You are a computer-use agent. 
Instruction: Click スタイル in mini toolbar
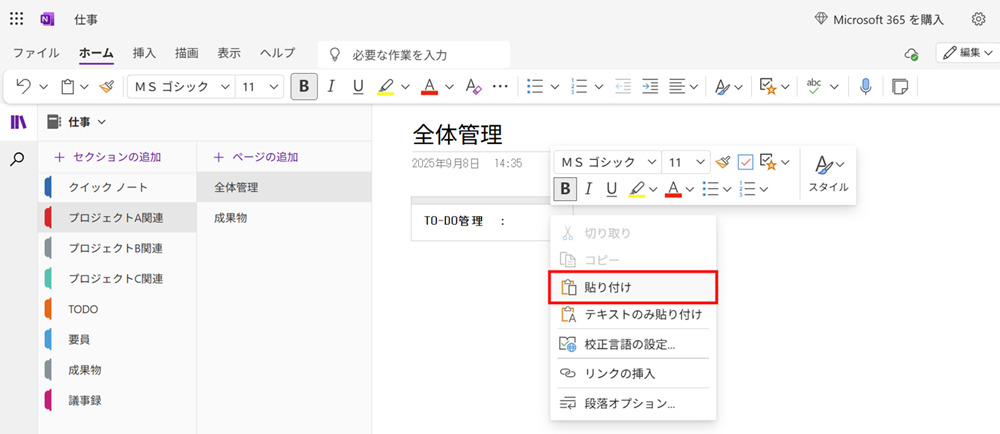click(x=828, y=174)
